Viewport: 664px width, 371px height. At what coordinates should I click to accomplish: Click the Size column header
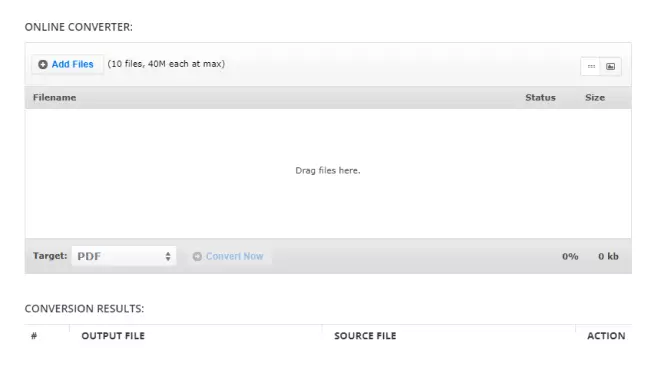point(595,97)
